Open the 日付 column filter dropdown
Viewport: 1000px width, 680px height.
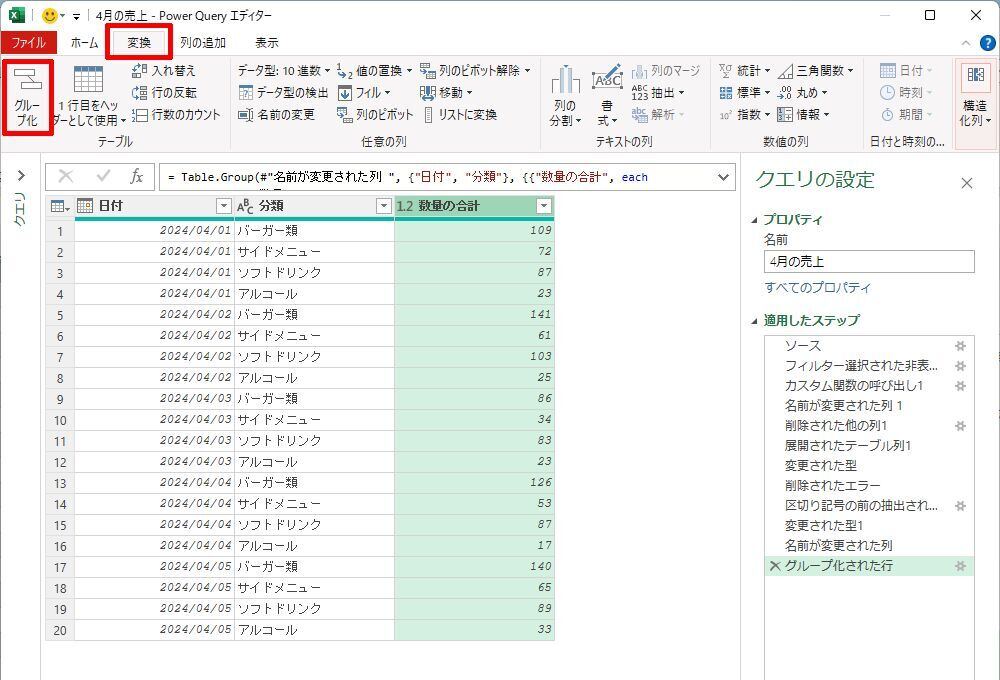click(x=223, y=206)
